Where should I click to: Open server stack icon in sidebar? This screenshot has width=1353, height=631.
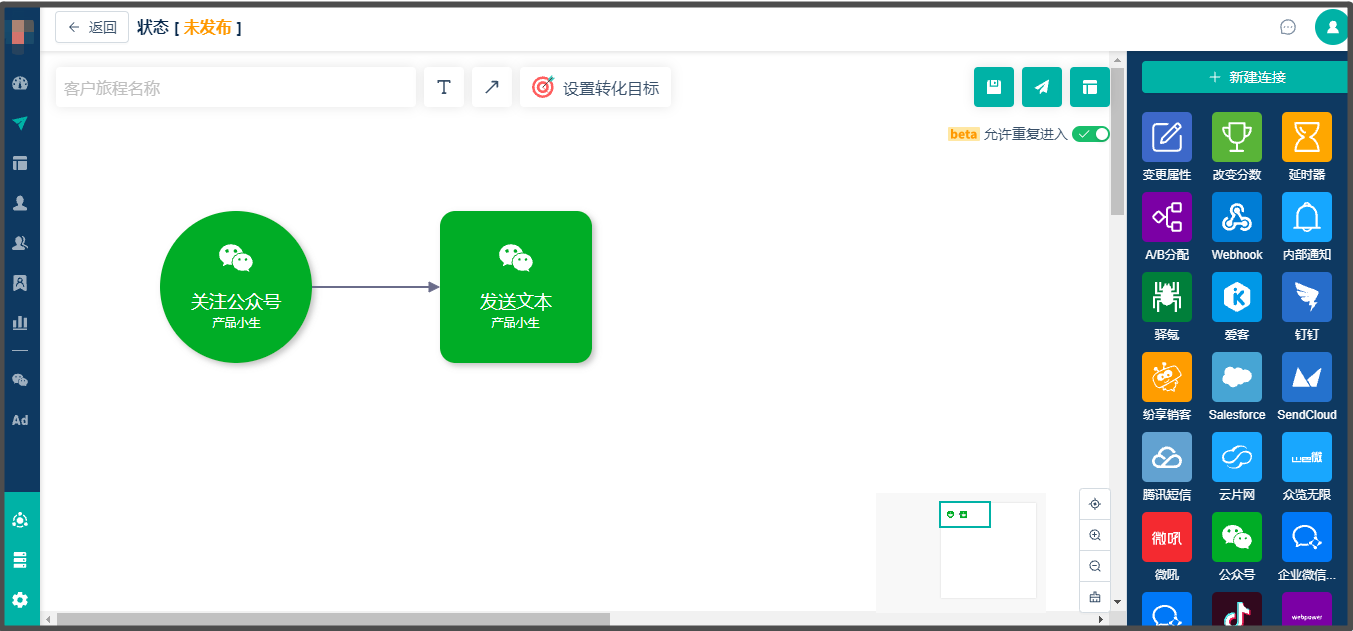[20, 560]
